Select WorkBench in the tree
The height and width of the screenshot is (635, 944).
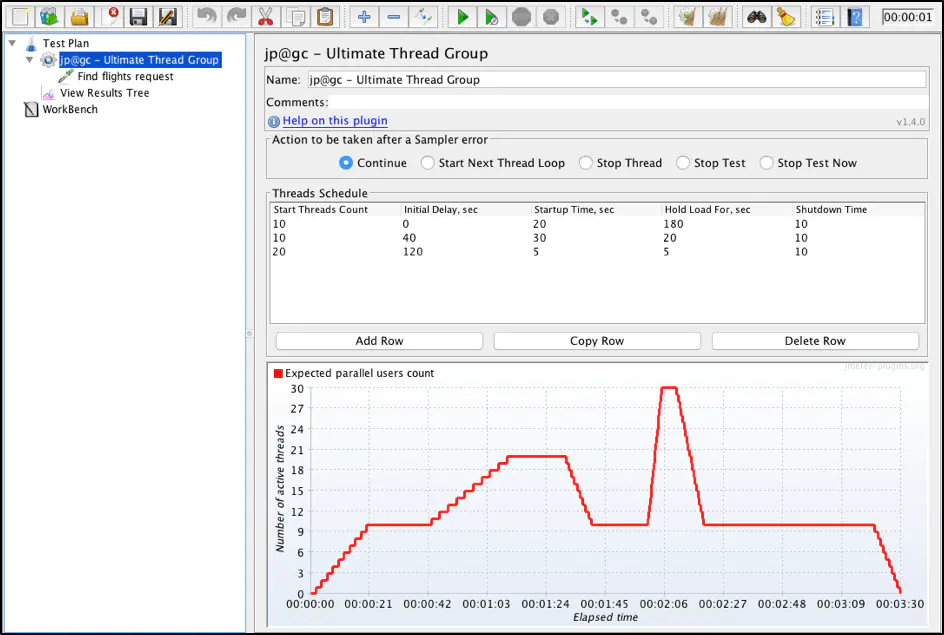70,109
